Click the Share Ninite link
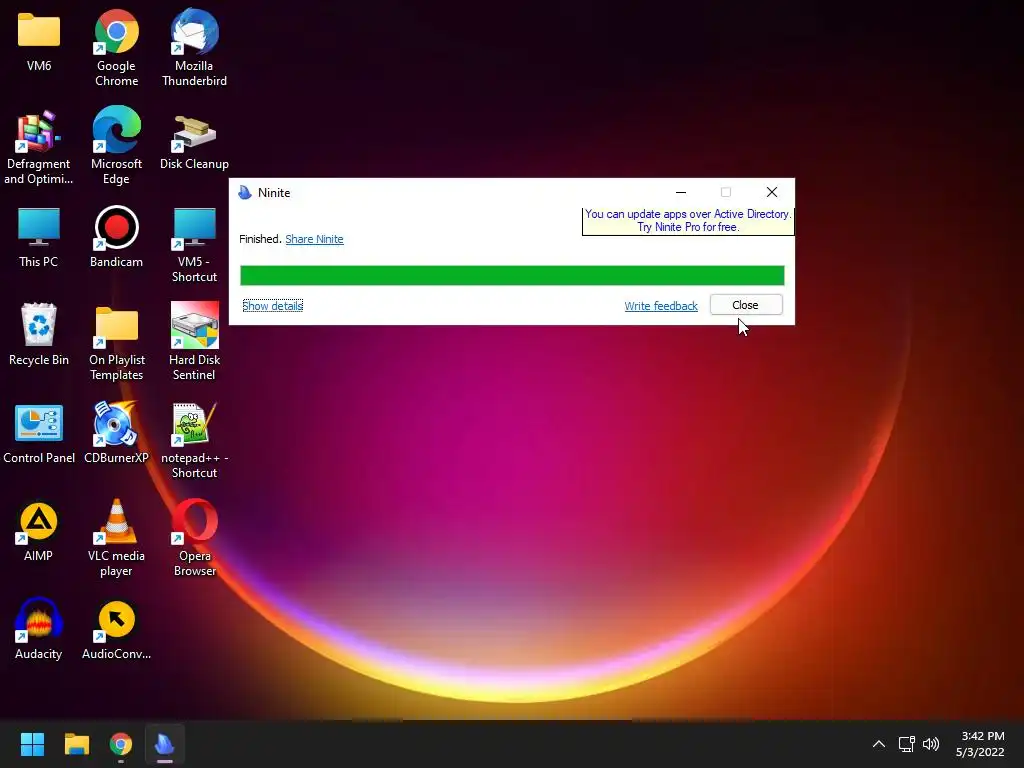This screenshot has width=1024, height=768. point(314,239)
